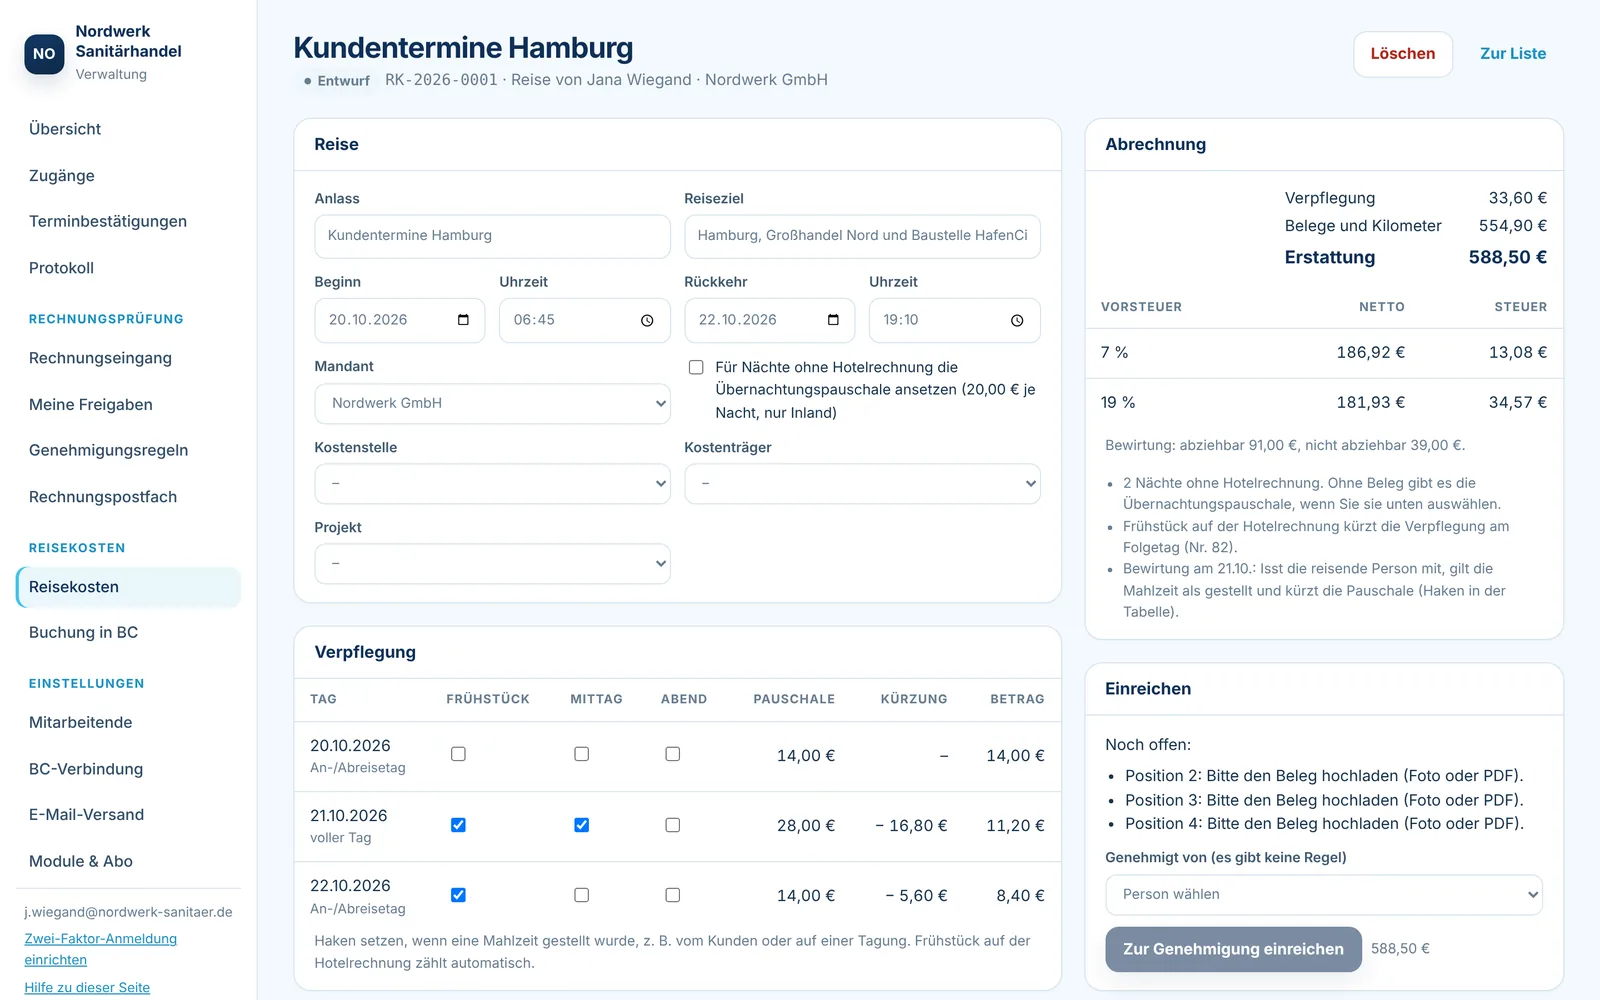The height and width of the screenshot is (1000, 1600).
Task: Open the Beginn date calendar picker icon
Action: point(463,320)
